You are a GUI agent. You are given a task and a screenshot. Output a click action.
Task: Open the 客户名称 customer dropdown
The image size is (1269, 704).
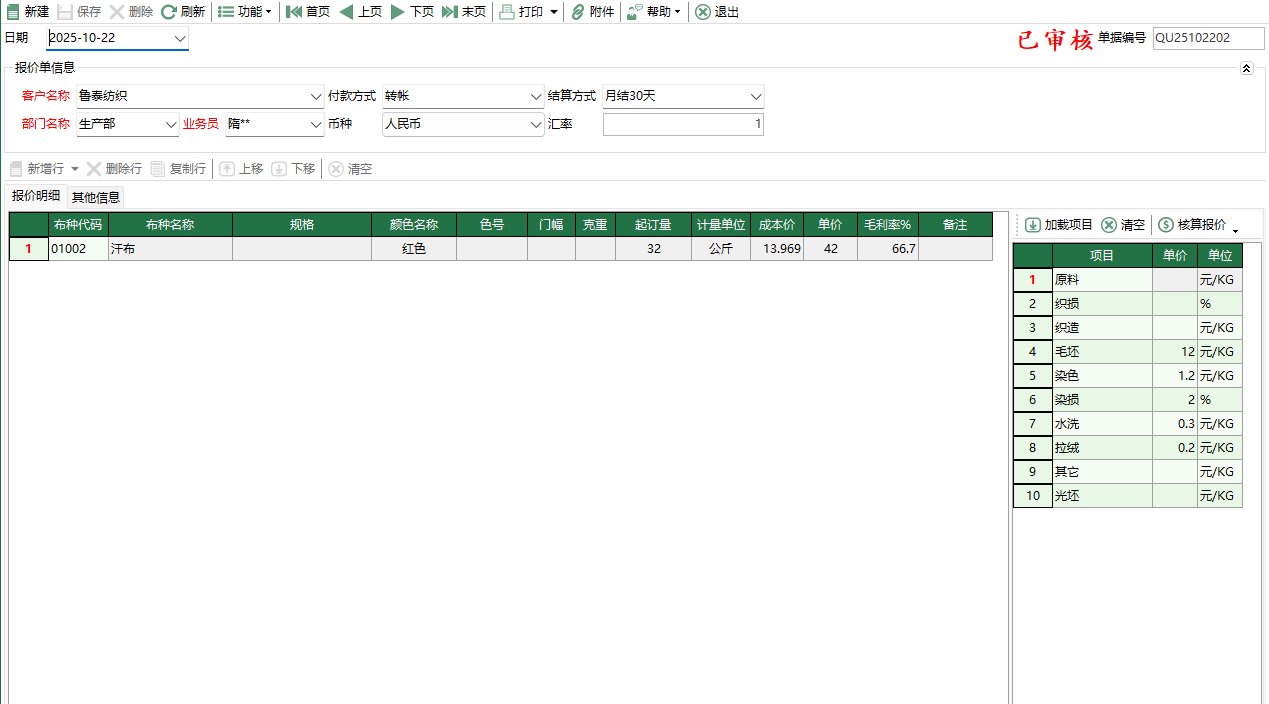coord(316,97)
